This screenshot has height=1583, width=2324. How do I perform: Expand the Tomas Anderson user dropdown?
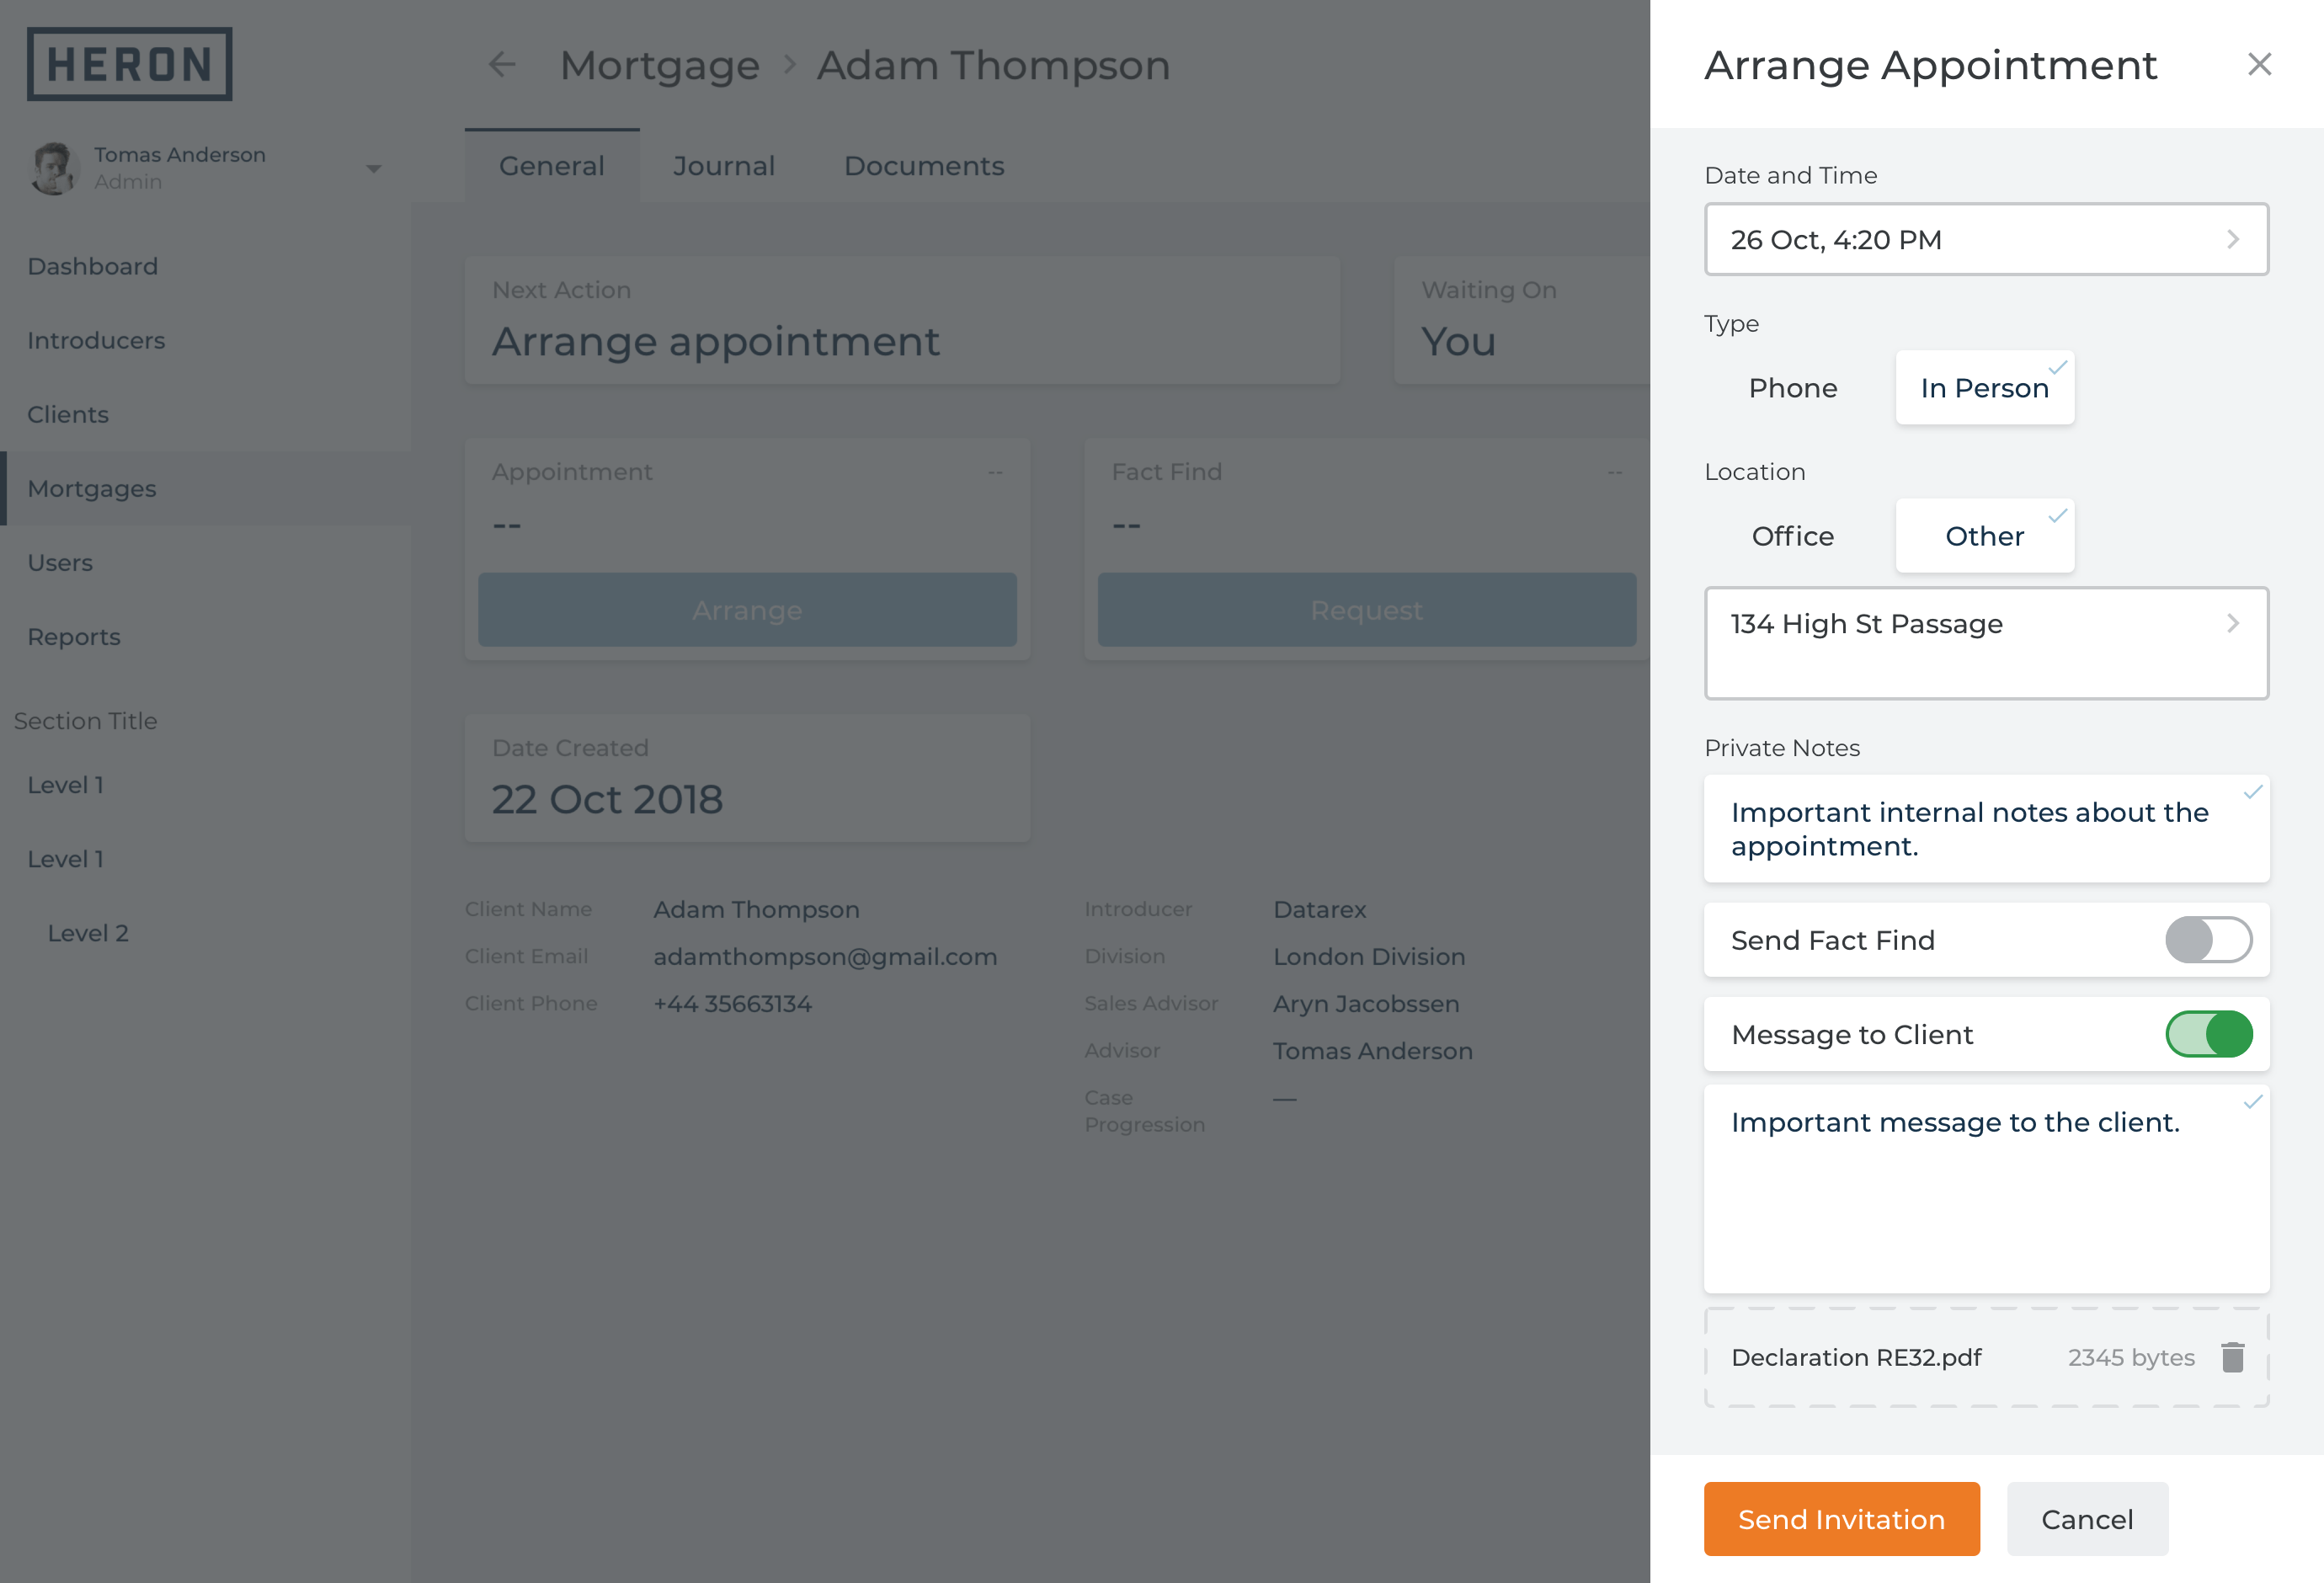point(373,169)
